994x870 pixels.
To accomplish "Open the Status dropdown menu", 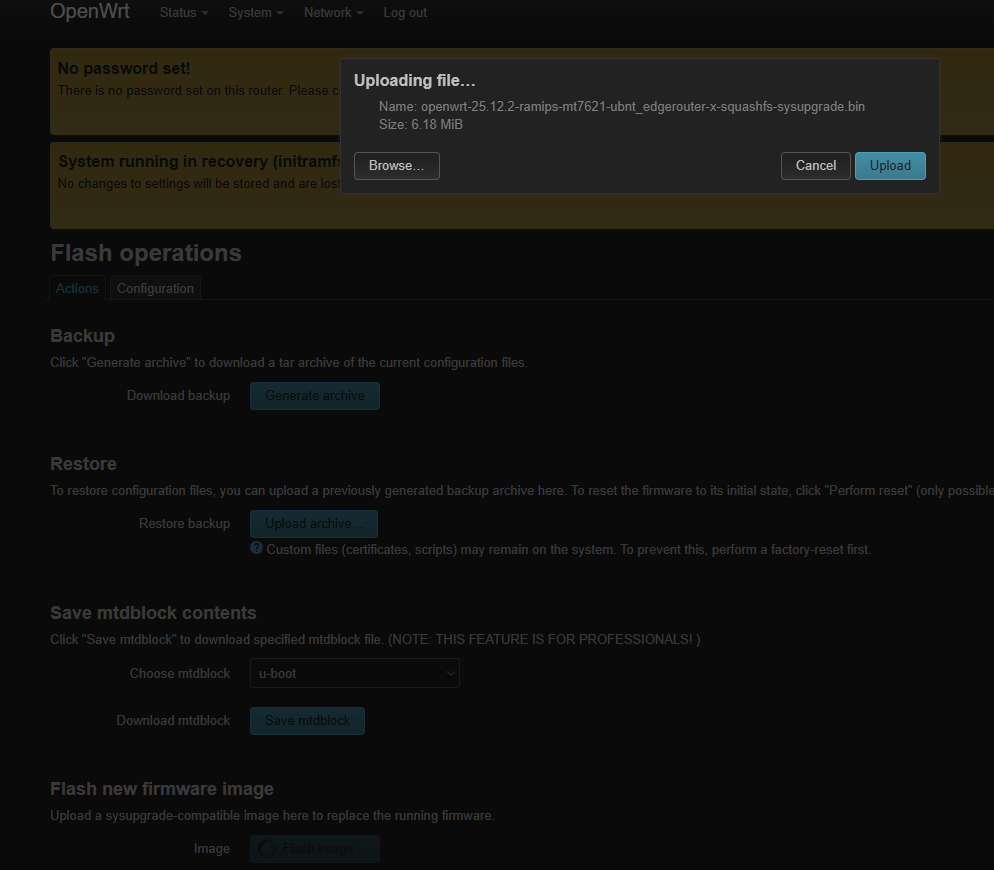I will 184,13.
